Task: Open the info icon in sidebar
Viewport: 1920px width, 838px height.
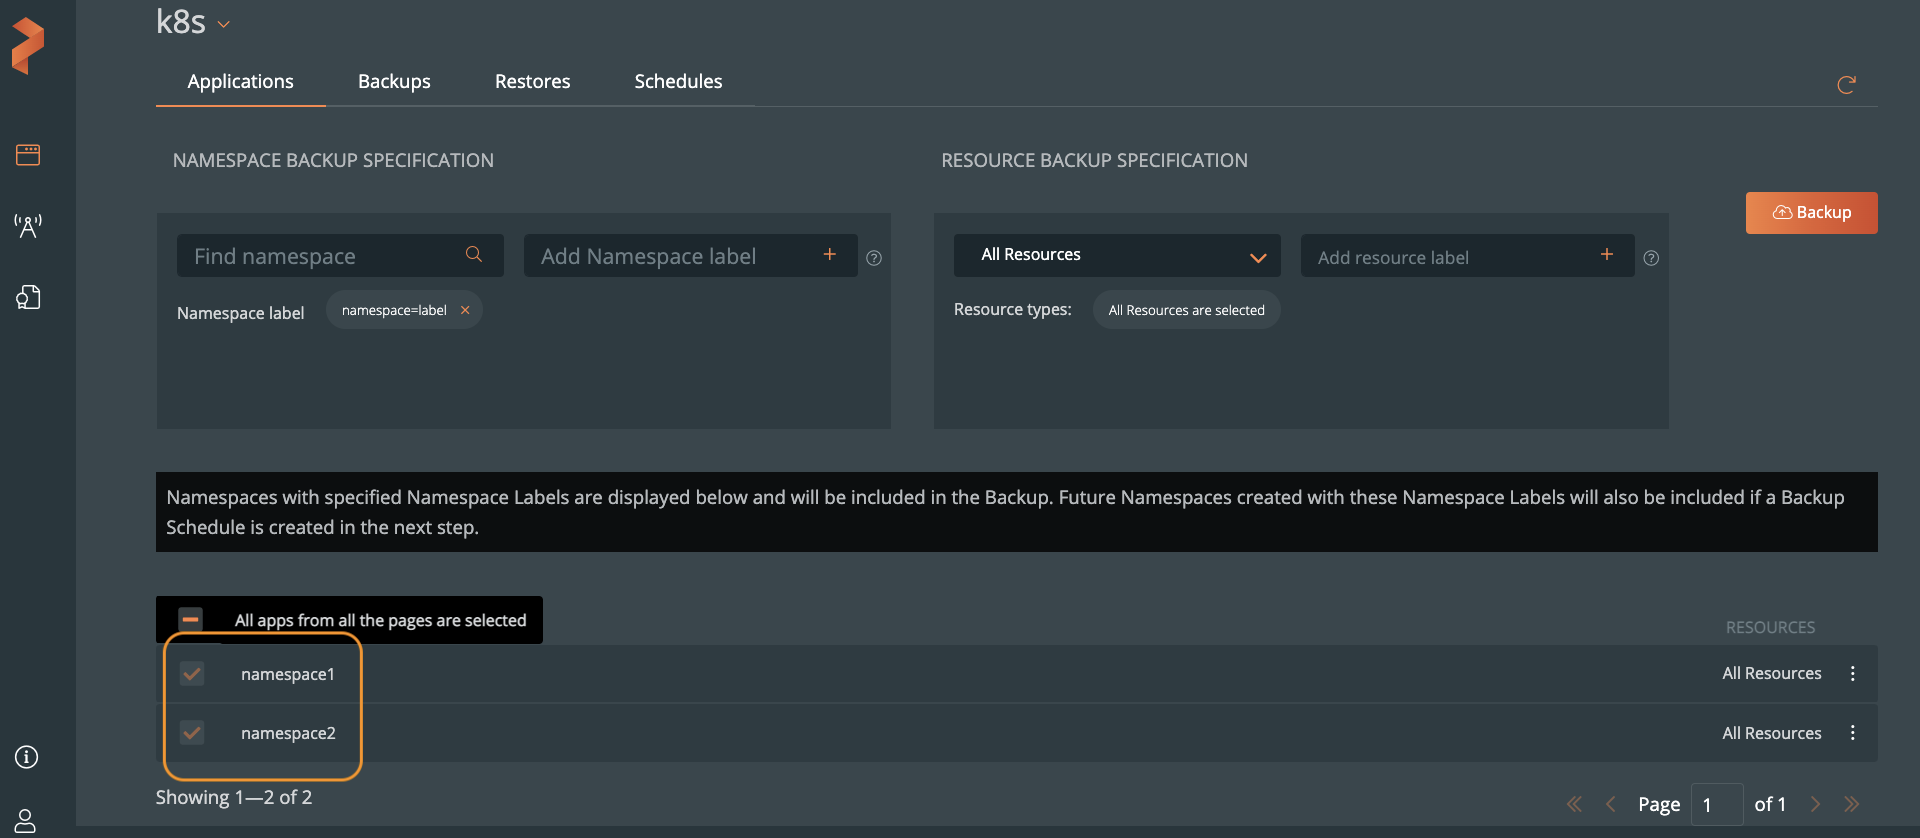Action: (27, 757)
